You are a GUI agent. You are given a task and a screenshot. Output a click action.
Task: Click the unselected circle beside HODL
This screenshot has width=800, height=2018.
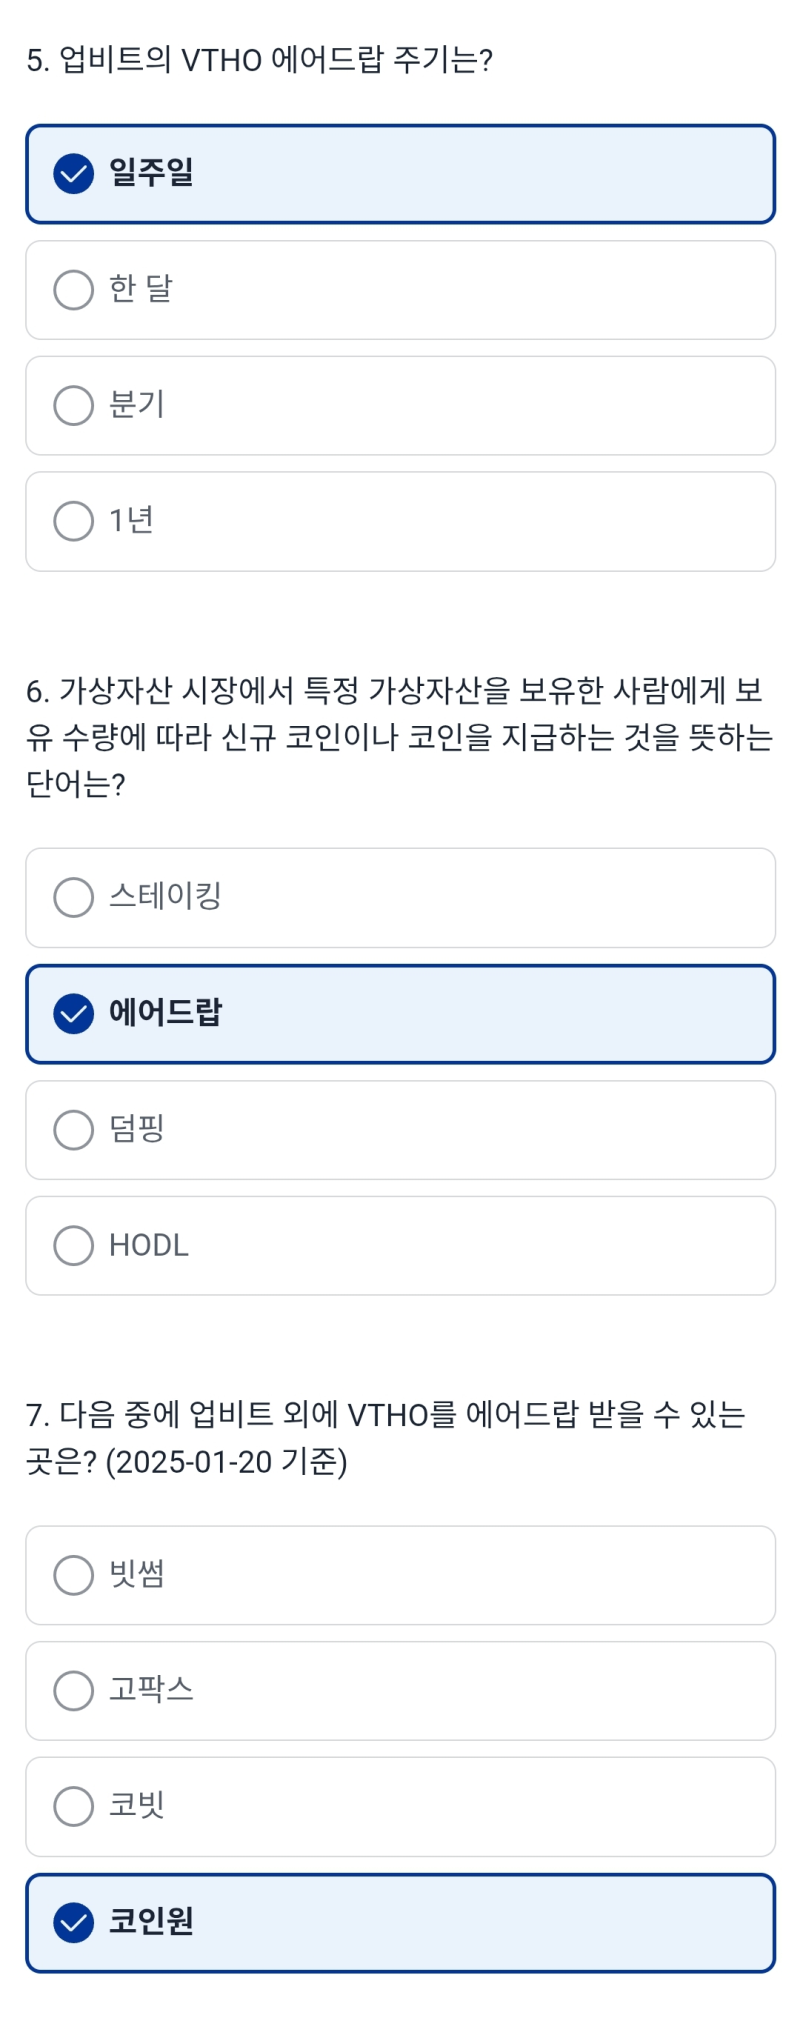(x=73, y=1245)
